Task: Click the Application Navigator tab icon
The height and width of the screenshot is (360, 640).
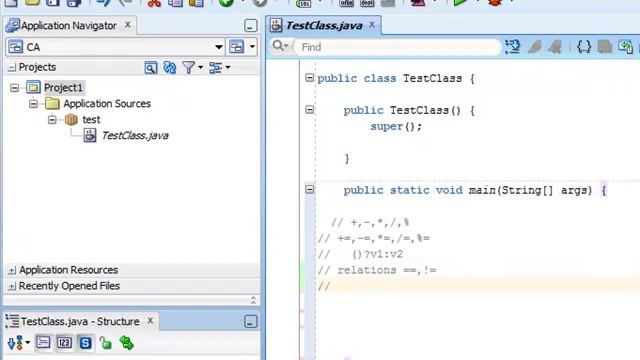Action: pos(13,25)
